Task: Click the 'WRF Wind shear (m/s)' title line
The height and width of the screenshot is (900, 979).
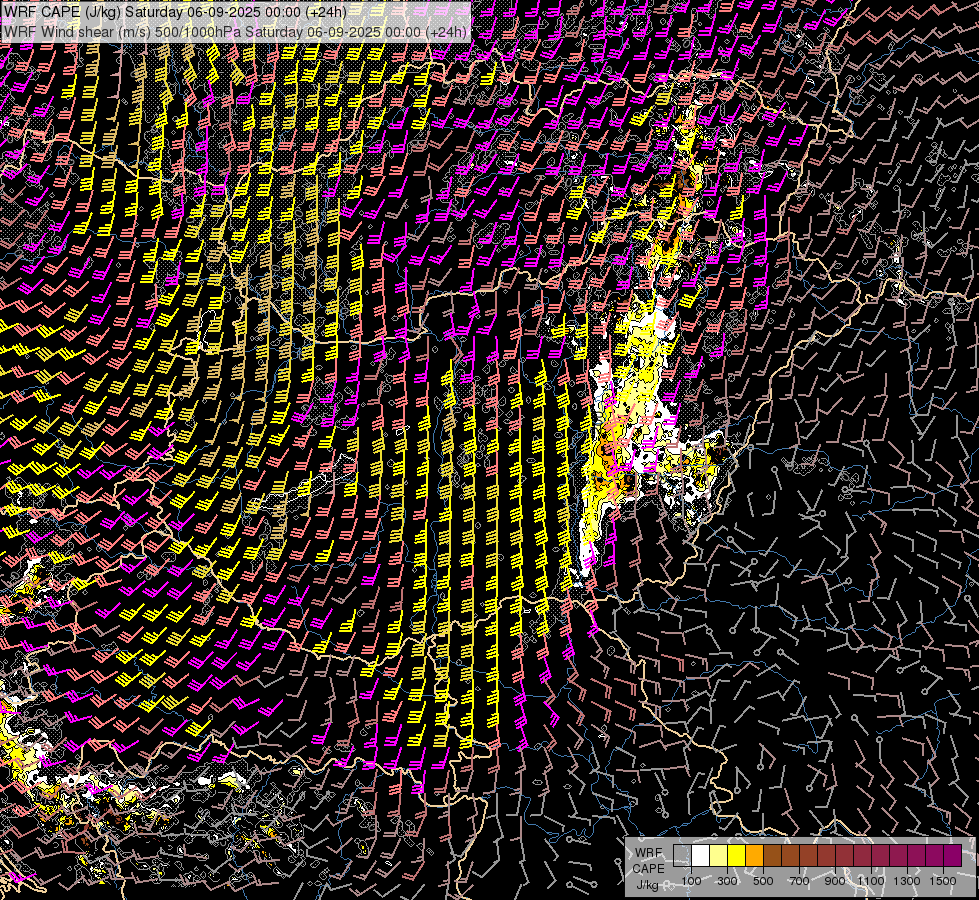Action: (235, 32)
